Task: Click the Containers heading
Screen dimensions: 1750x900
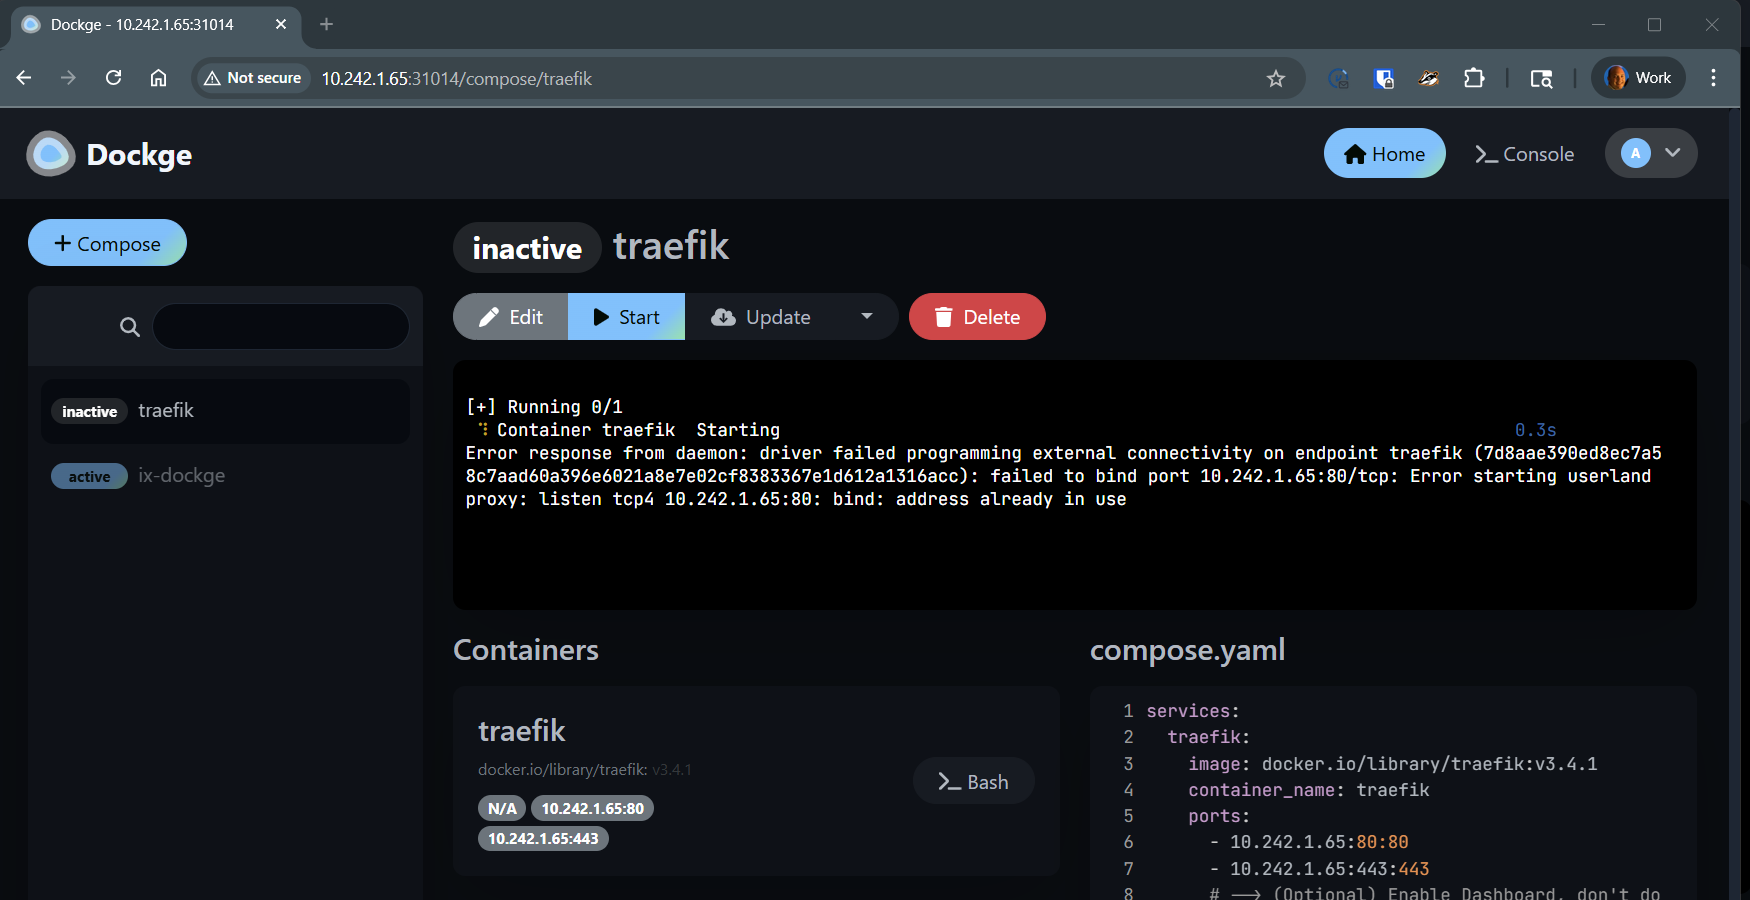Action: pyautogui.click(x=526, y=650)
